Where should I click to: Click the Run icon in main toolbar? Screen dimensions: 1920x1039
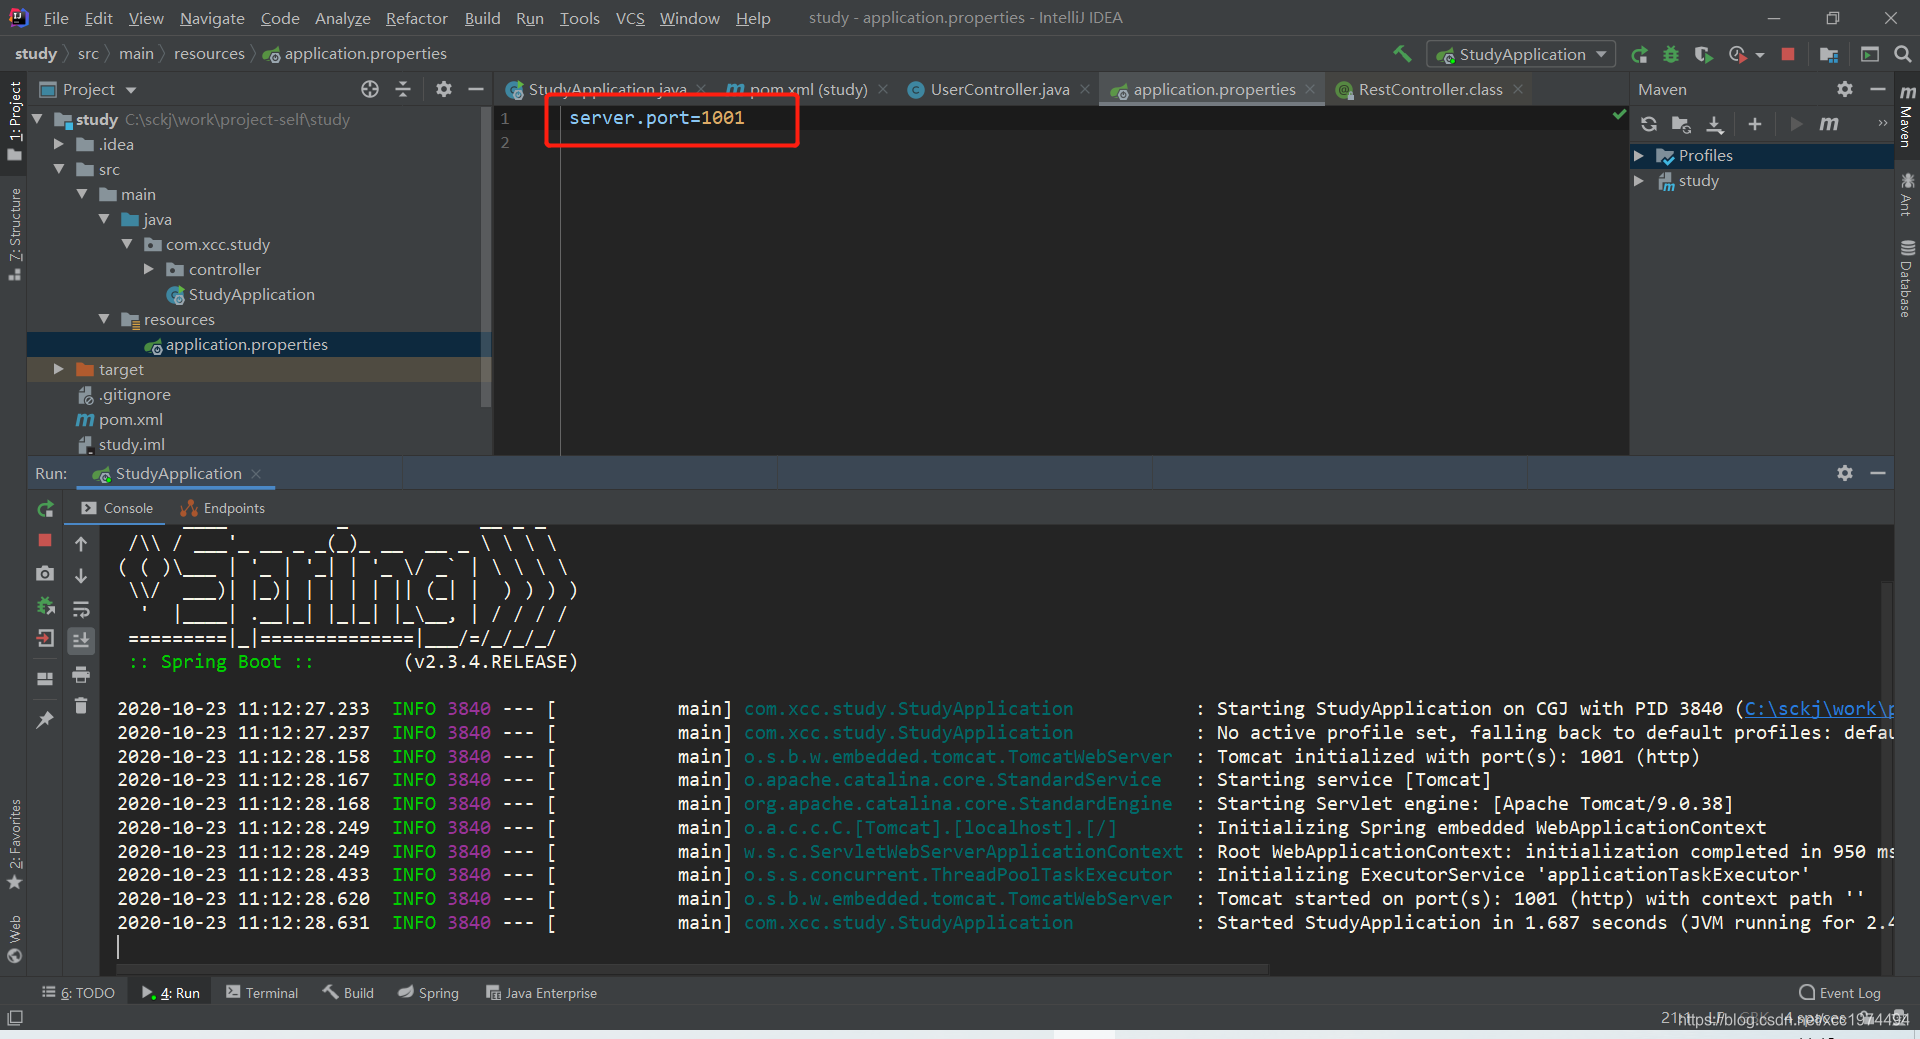click(x=1639, y=54)
